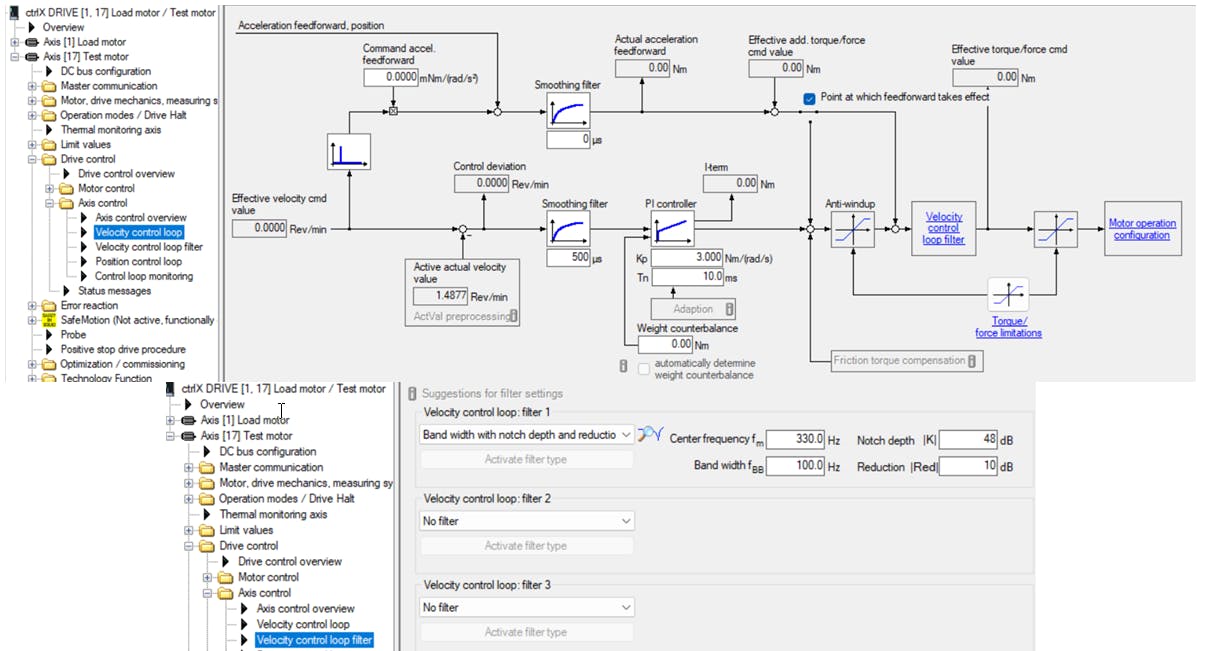Screen dimensions: 1206x651
Task: Select Drive control overview in upper tree
Action: (126, 174)
